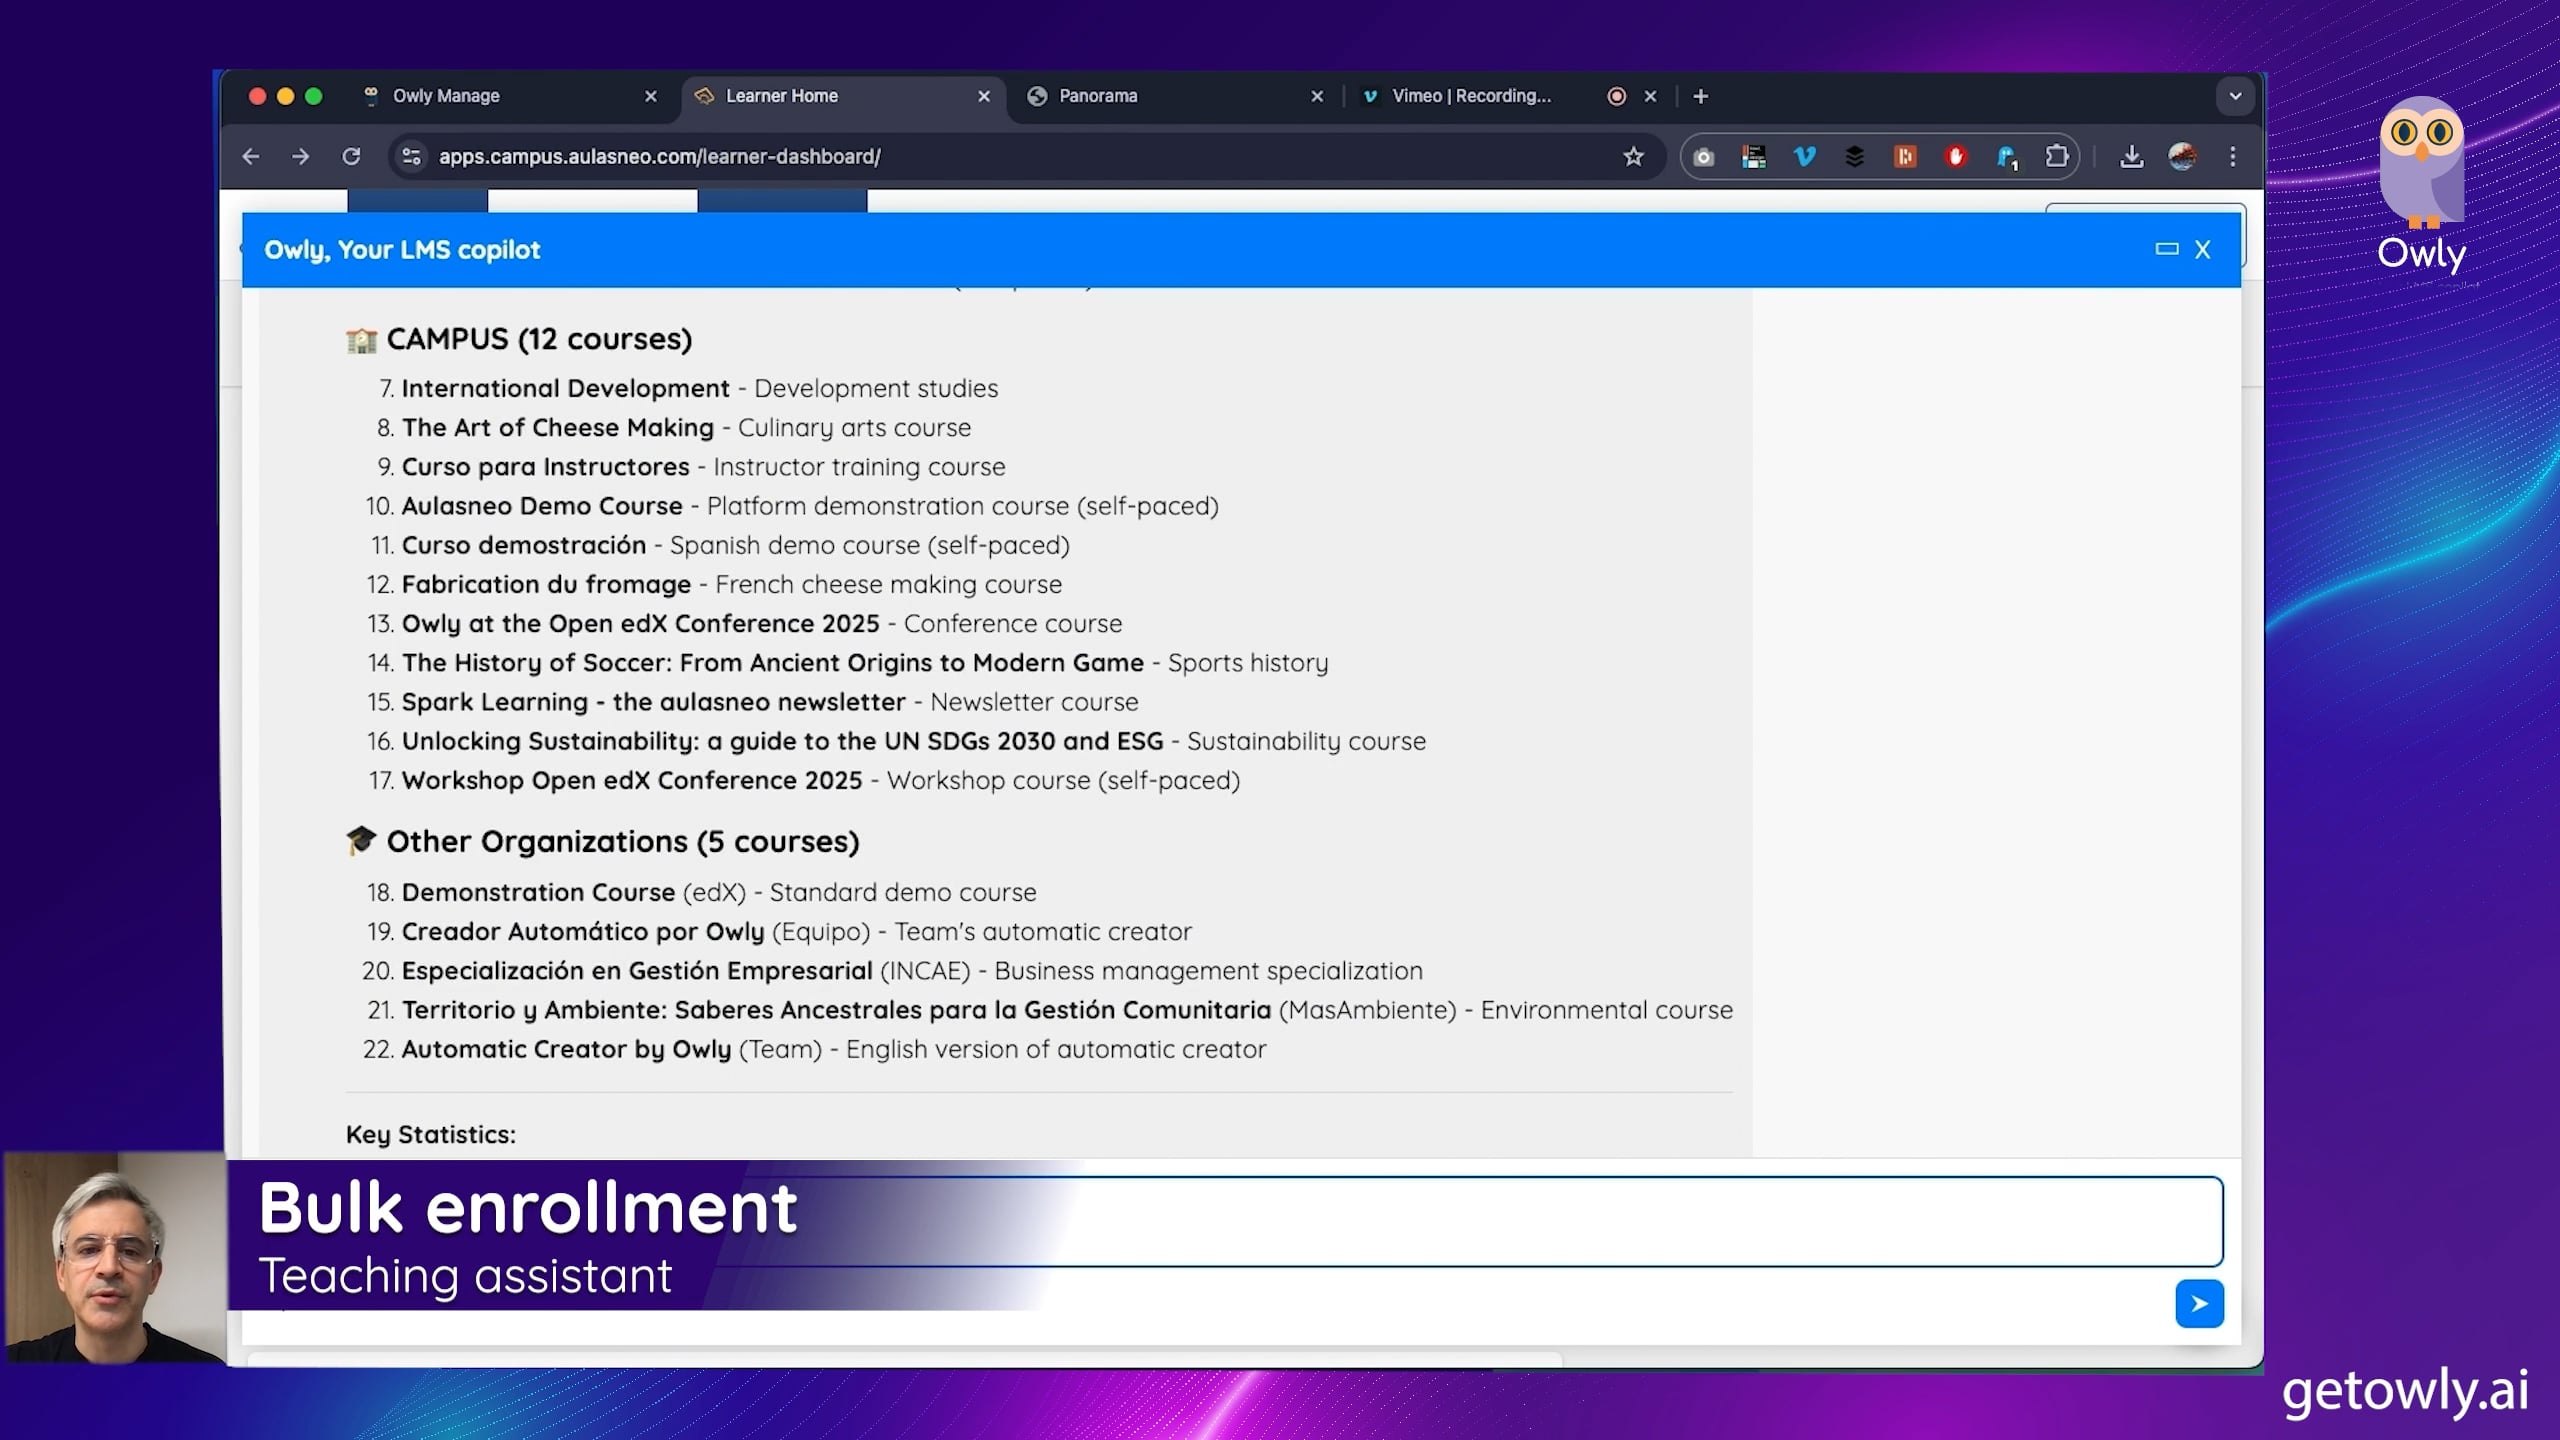Image resolution: width=2560 pixels, height=1440 pixels.
Task: Open the red hand ad-blocker extension
Action: (1955, 156)
